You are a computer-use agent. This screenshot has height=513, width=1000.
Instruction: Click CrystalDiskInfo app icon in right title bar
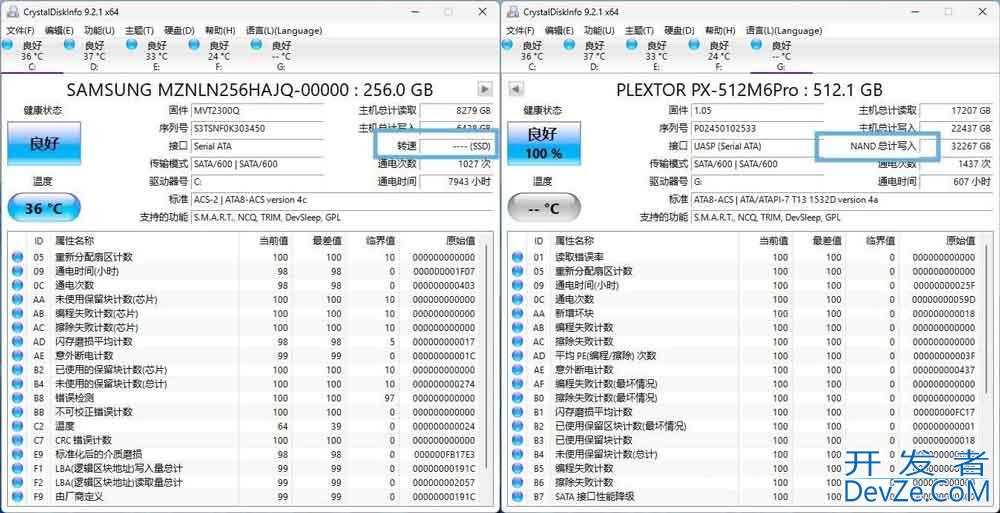tap(511, 12)
